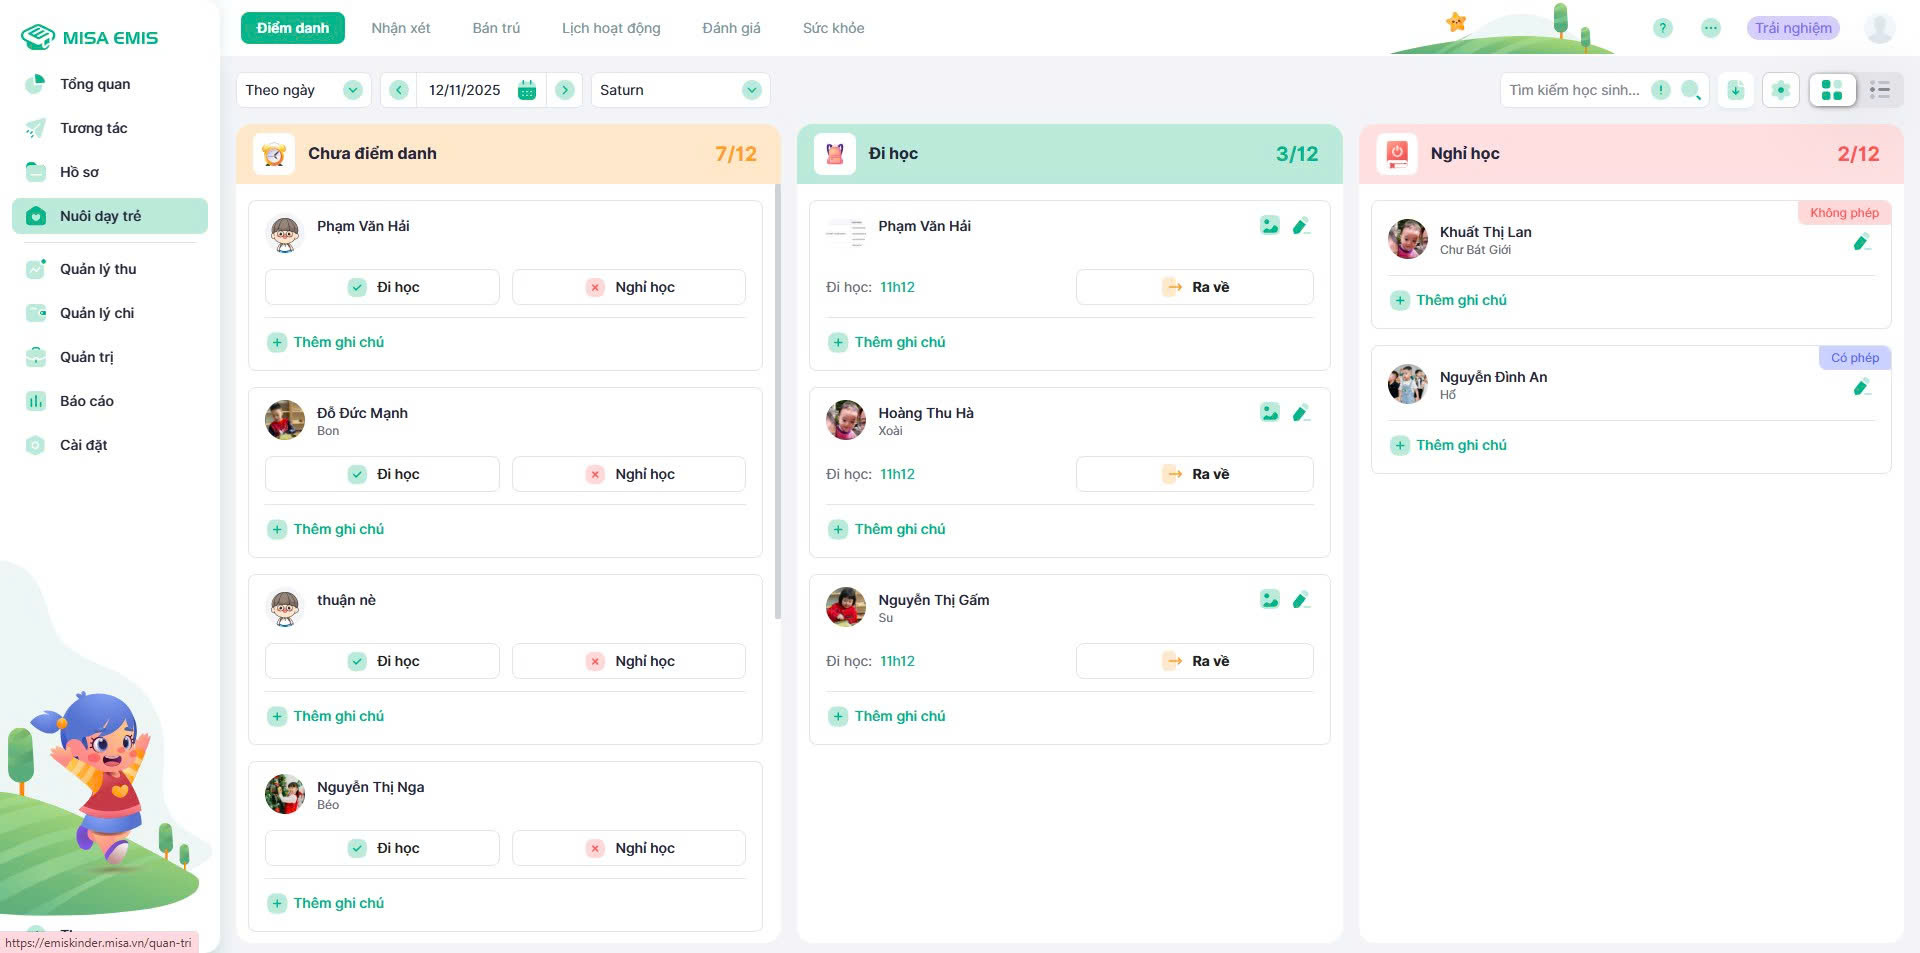Image resolution: width=1920 pixels, height=953 pixels.
Task: Mark thuận nè as Nghỉ học
Action: tap(629, 661)
